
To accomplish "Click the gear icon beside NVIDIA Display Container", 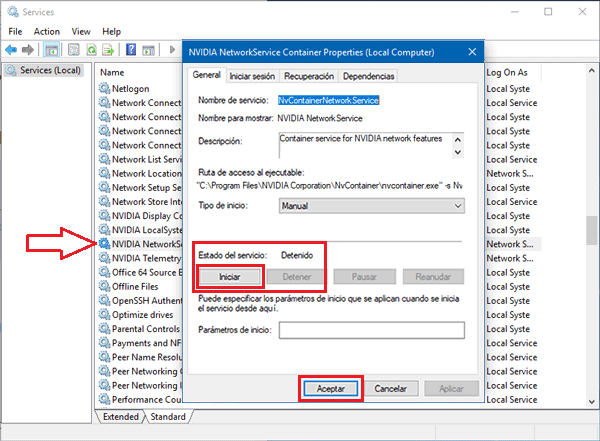I will pos(104,216).
